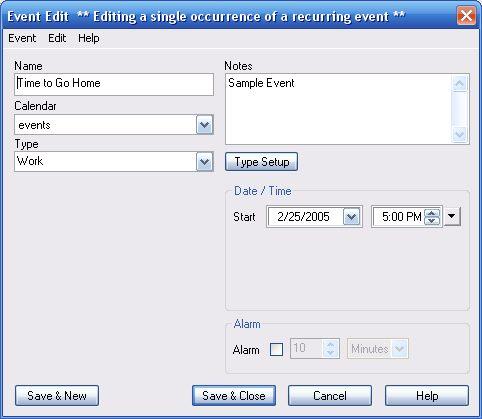Open the Edit menu
The height and width of the screenshot is (419, 482).
tap(57, 38)
